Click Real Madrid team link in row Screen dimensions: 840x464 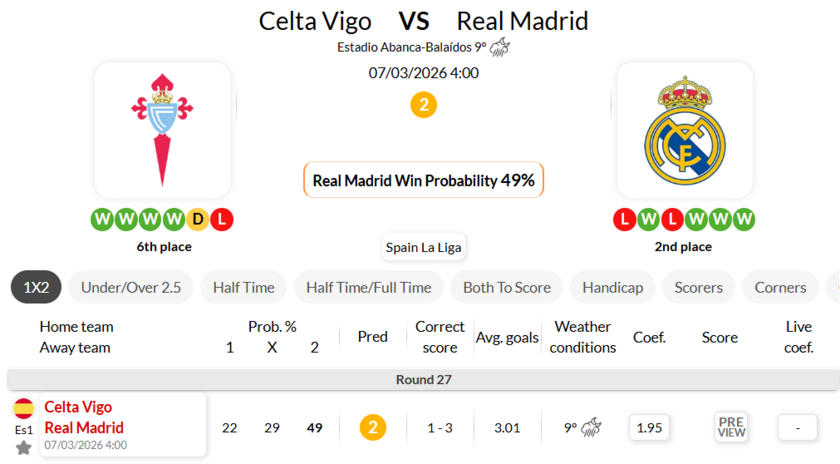pos(84,427)
